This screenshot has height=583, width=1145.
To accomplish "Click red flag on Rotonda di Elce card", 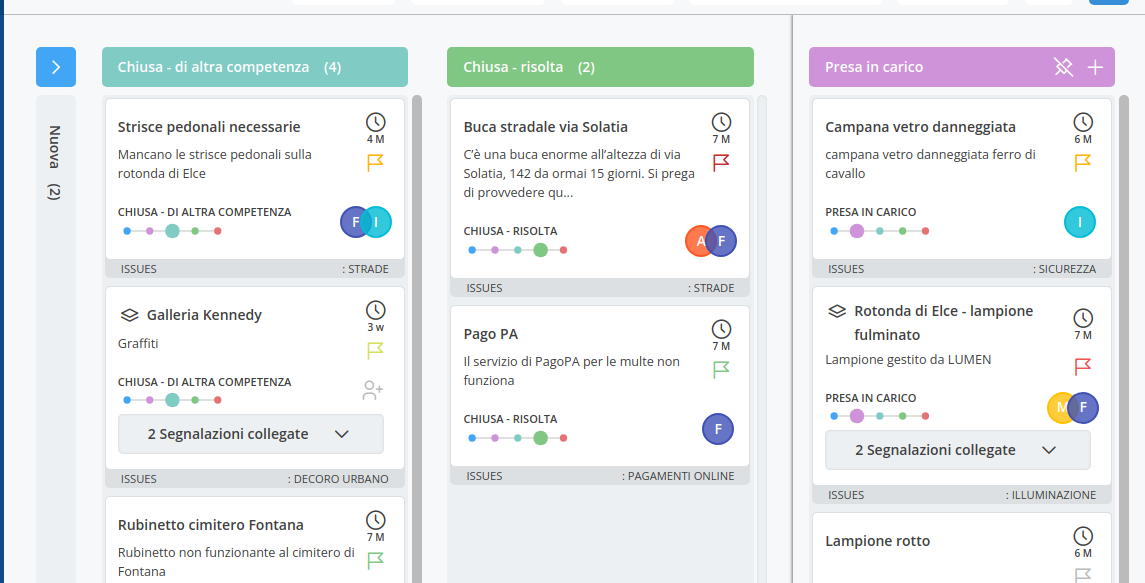I will coord(1083,366).
